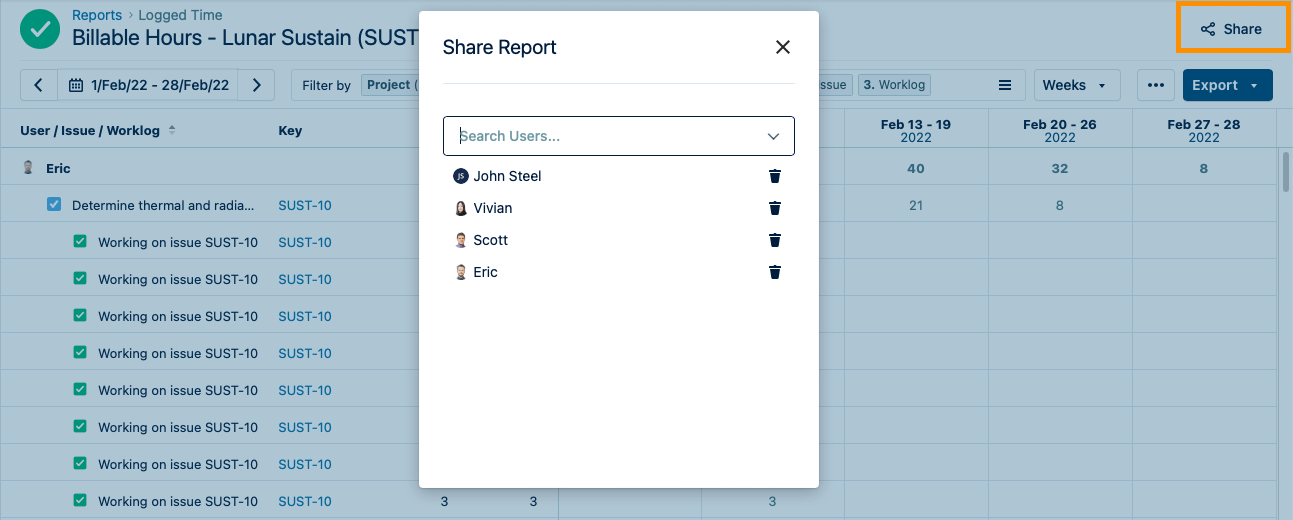Expand the Search Users dropdown chevron

tap(773, 136)
